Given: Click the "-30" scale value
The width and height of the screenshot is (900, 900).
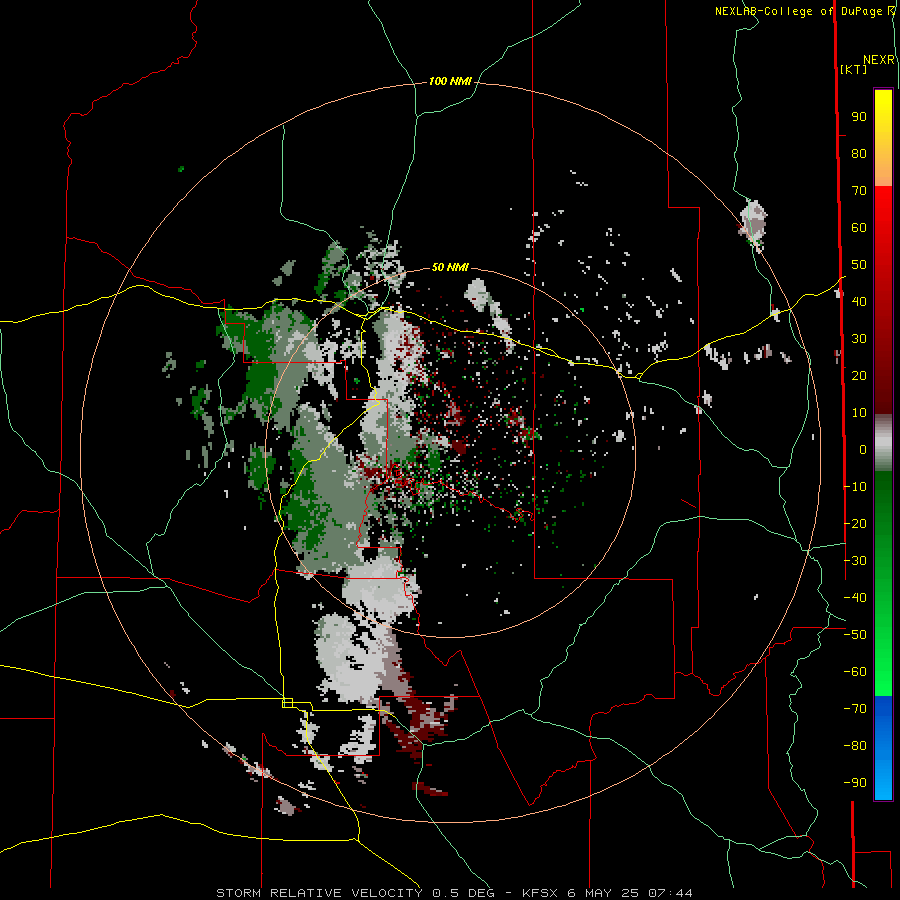Looking at the screenshot, I should [x=855, y=561].
